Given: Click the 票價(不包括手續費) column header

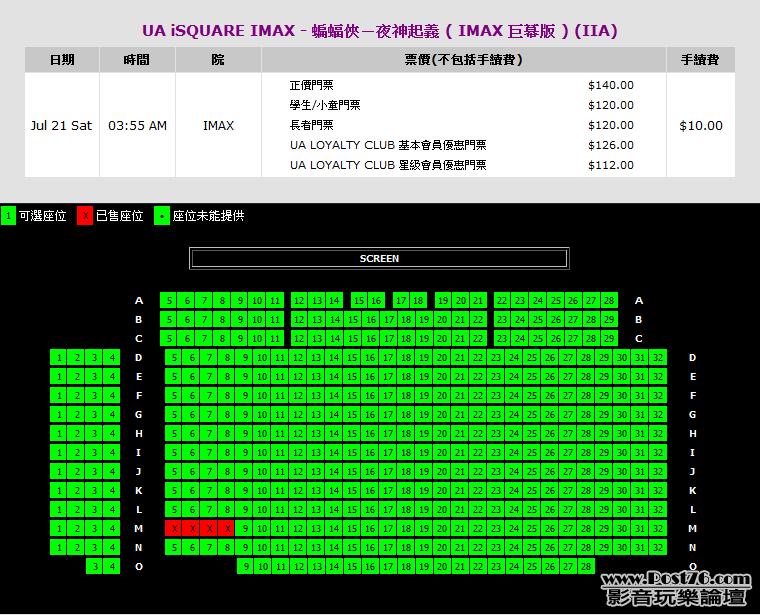Looking at the screenshot, I should [463, 60].
